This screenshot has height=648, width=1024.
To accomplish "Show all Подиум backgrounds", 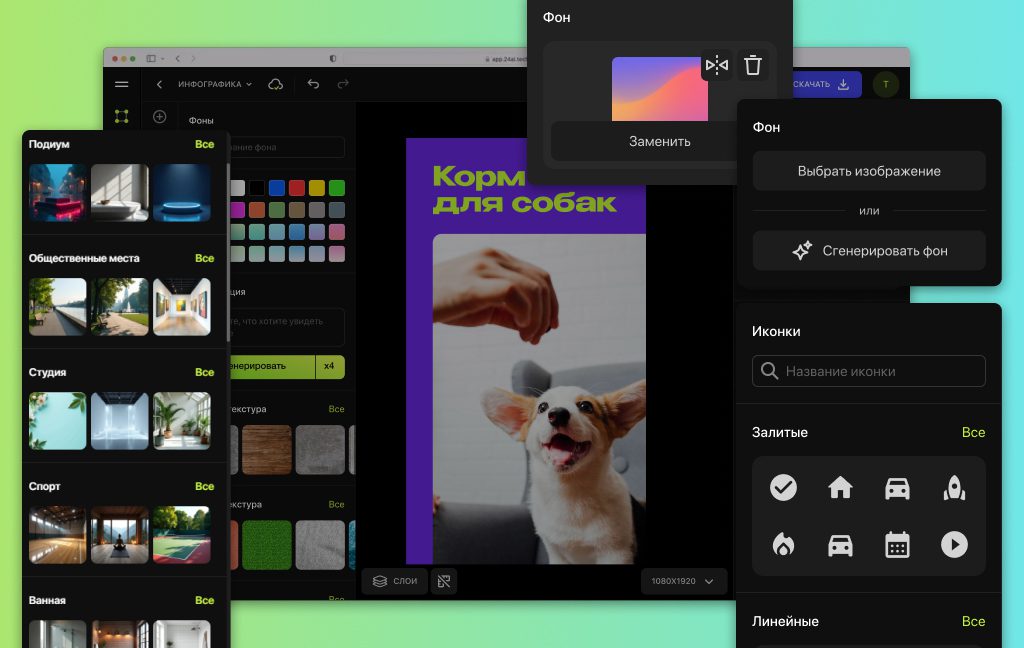I will click(x=204, y=144).
